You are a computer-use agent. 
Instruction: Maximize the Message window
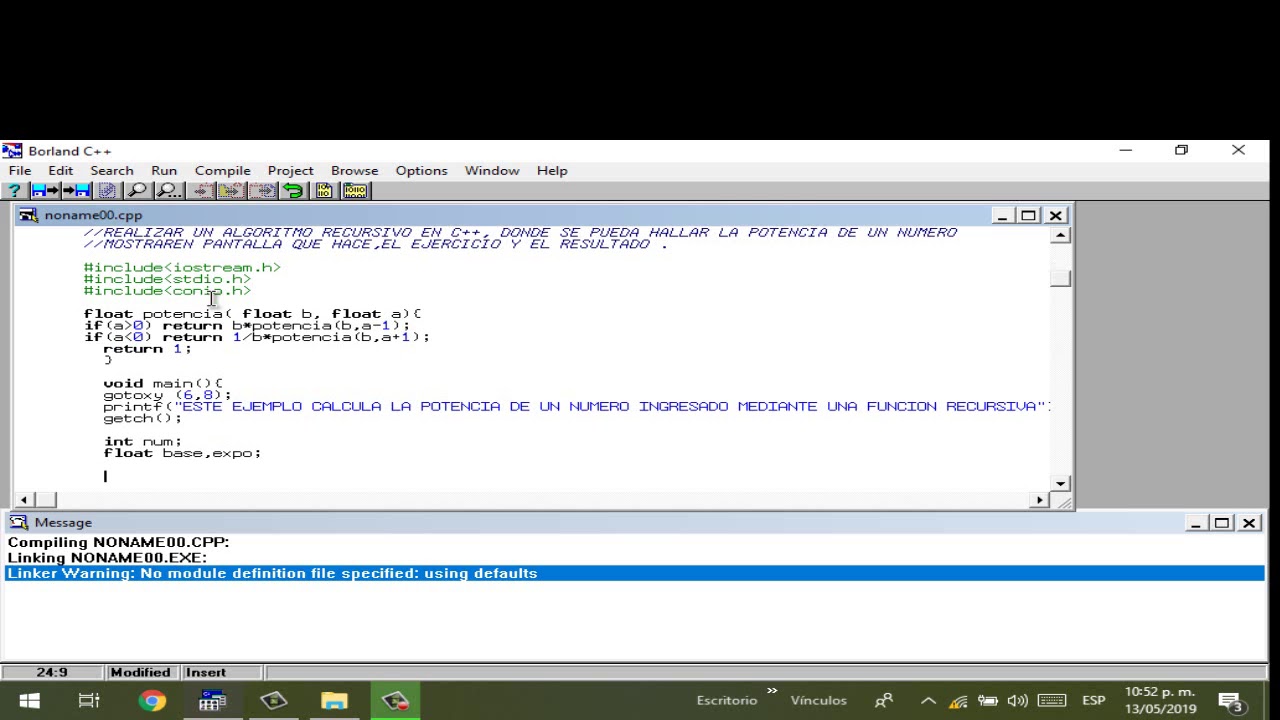(x=1222, y=523)
